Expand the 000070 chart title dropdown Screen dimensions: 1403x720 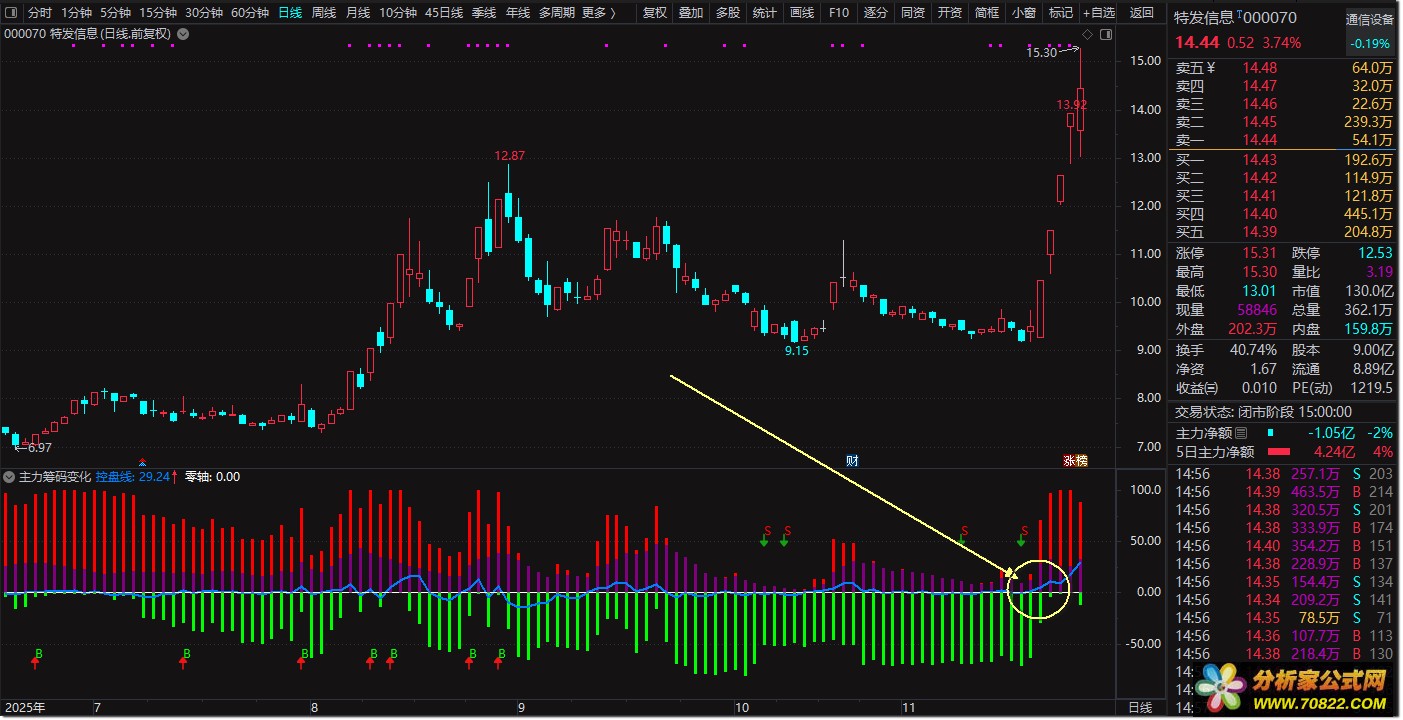(x=185, y=33)
